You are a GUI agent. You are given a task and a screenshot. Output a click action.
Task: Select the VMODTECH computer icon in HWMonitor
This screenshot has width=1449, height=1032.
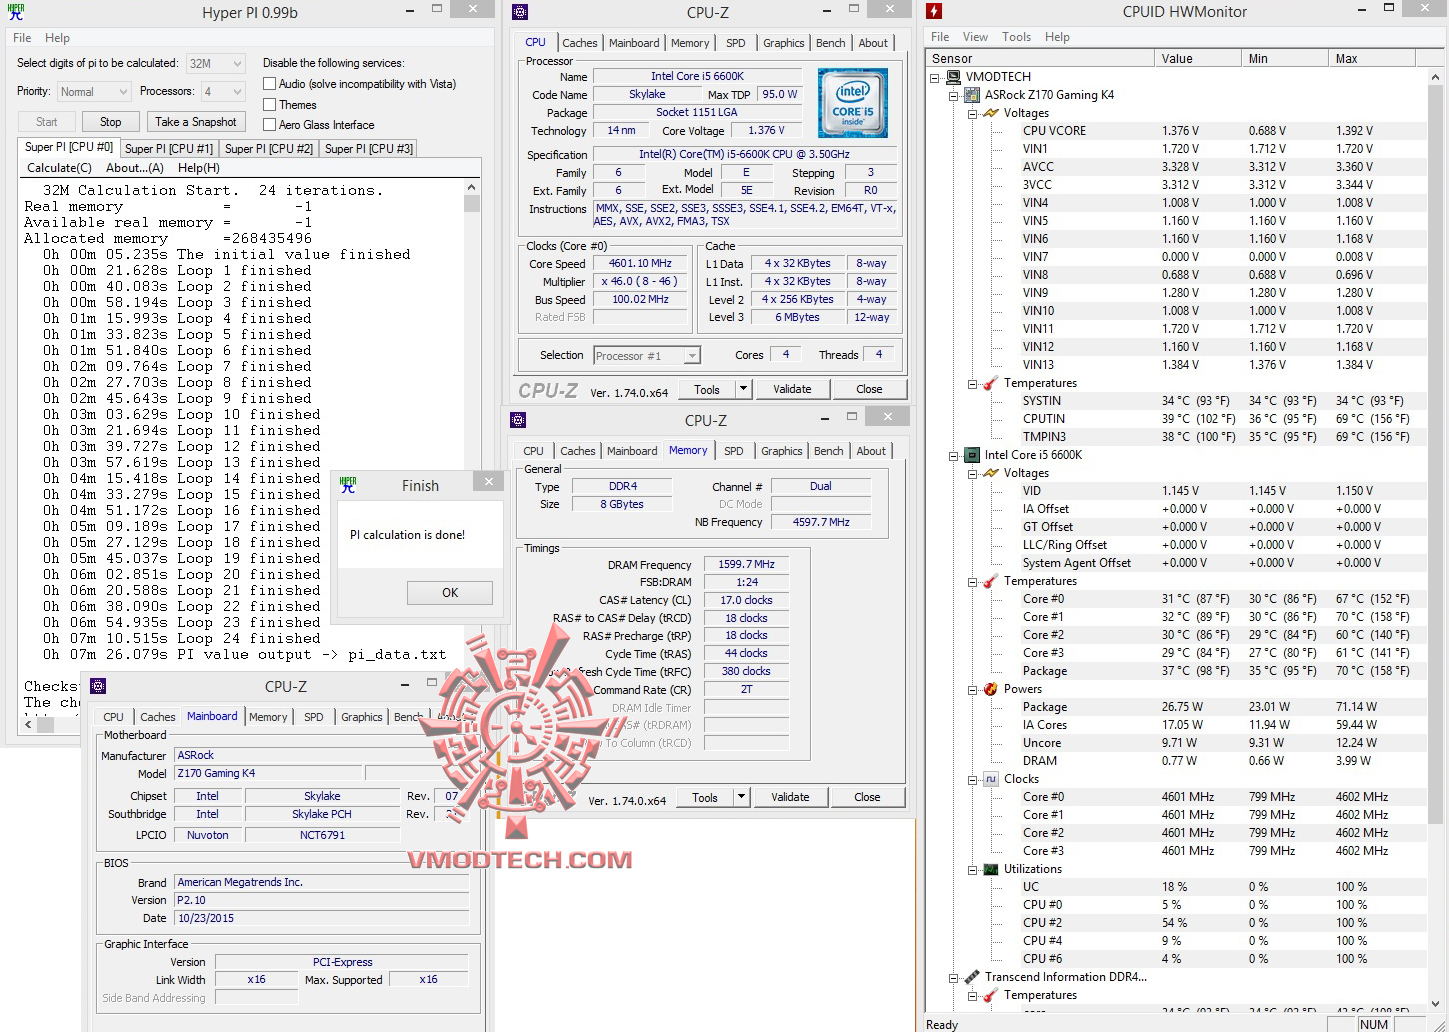click(x=954, y=77)
